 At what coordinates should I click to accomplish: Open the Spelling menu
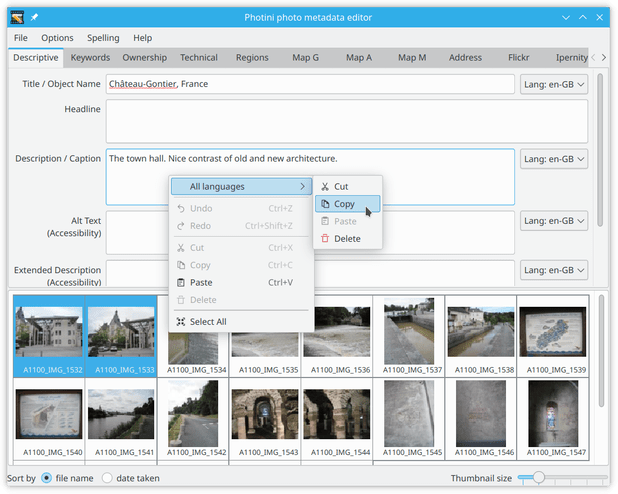pyautogui.click(x=103, y=38)
